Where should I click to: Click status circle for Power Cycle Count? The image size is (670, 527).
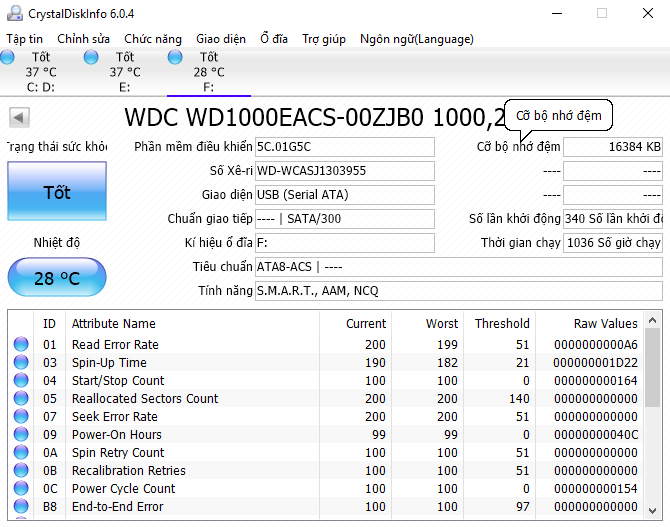(21, 488)
